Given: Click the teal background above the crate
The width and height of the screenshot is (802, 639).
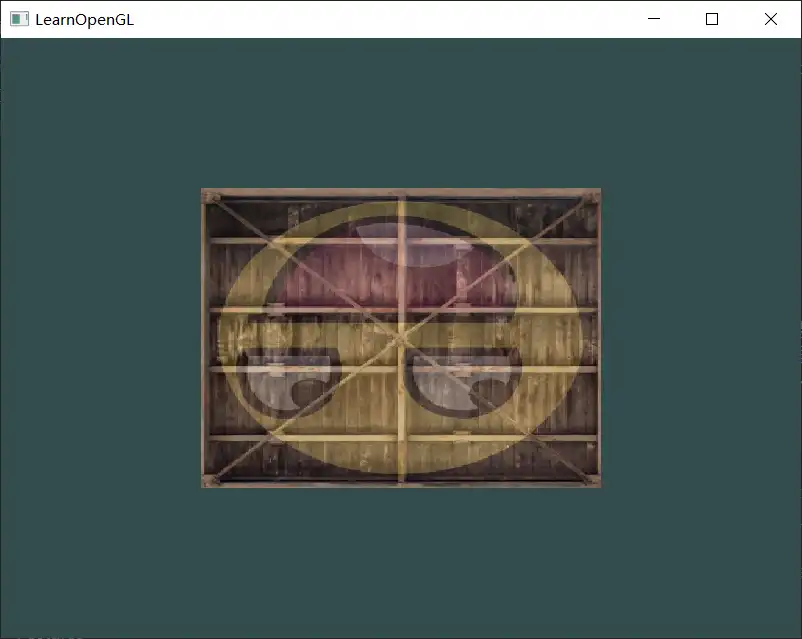Looking at the screenshot, I should click(x=401, y=110).
